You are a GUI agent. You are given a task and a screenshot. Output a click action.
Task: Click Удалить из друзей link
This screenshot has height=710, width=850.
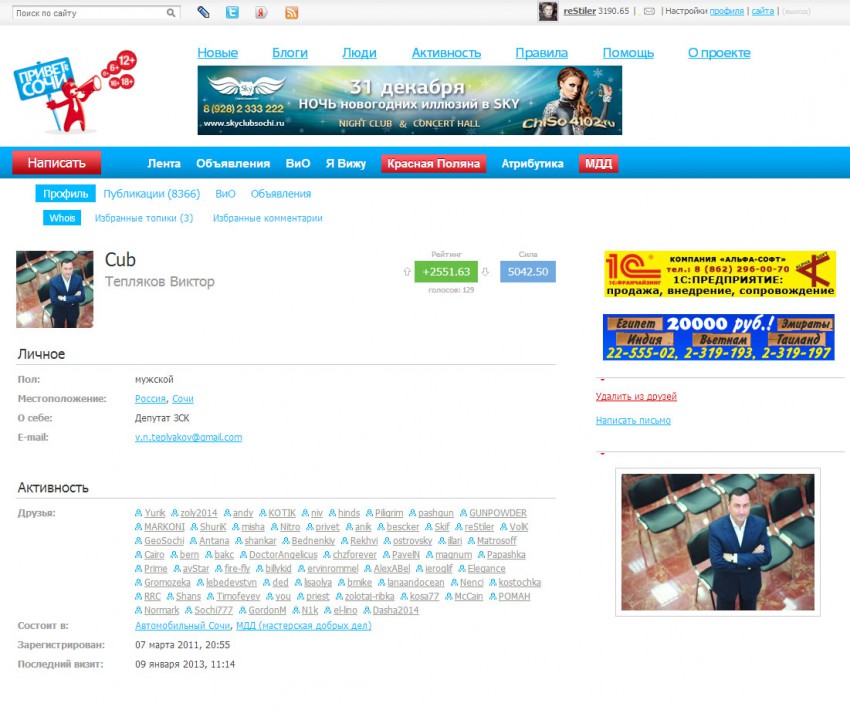pyautogui.click(x=636, y=397)
